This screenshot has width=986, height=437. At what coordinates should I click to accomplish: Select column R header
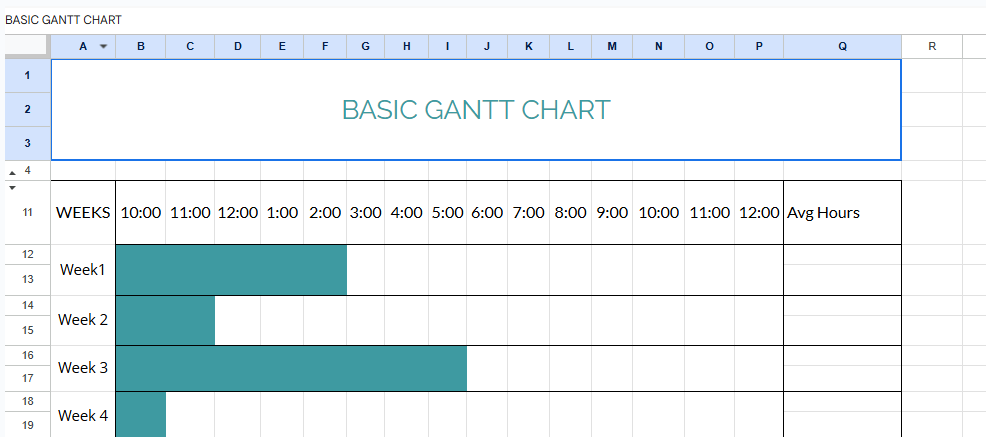931,46
